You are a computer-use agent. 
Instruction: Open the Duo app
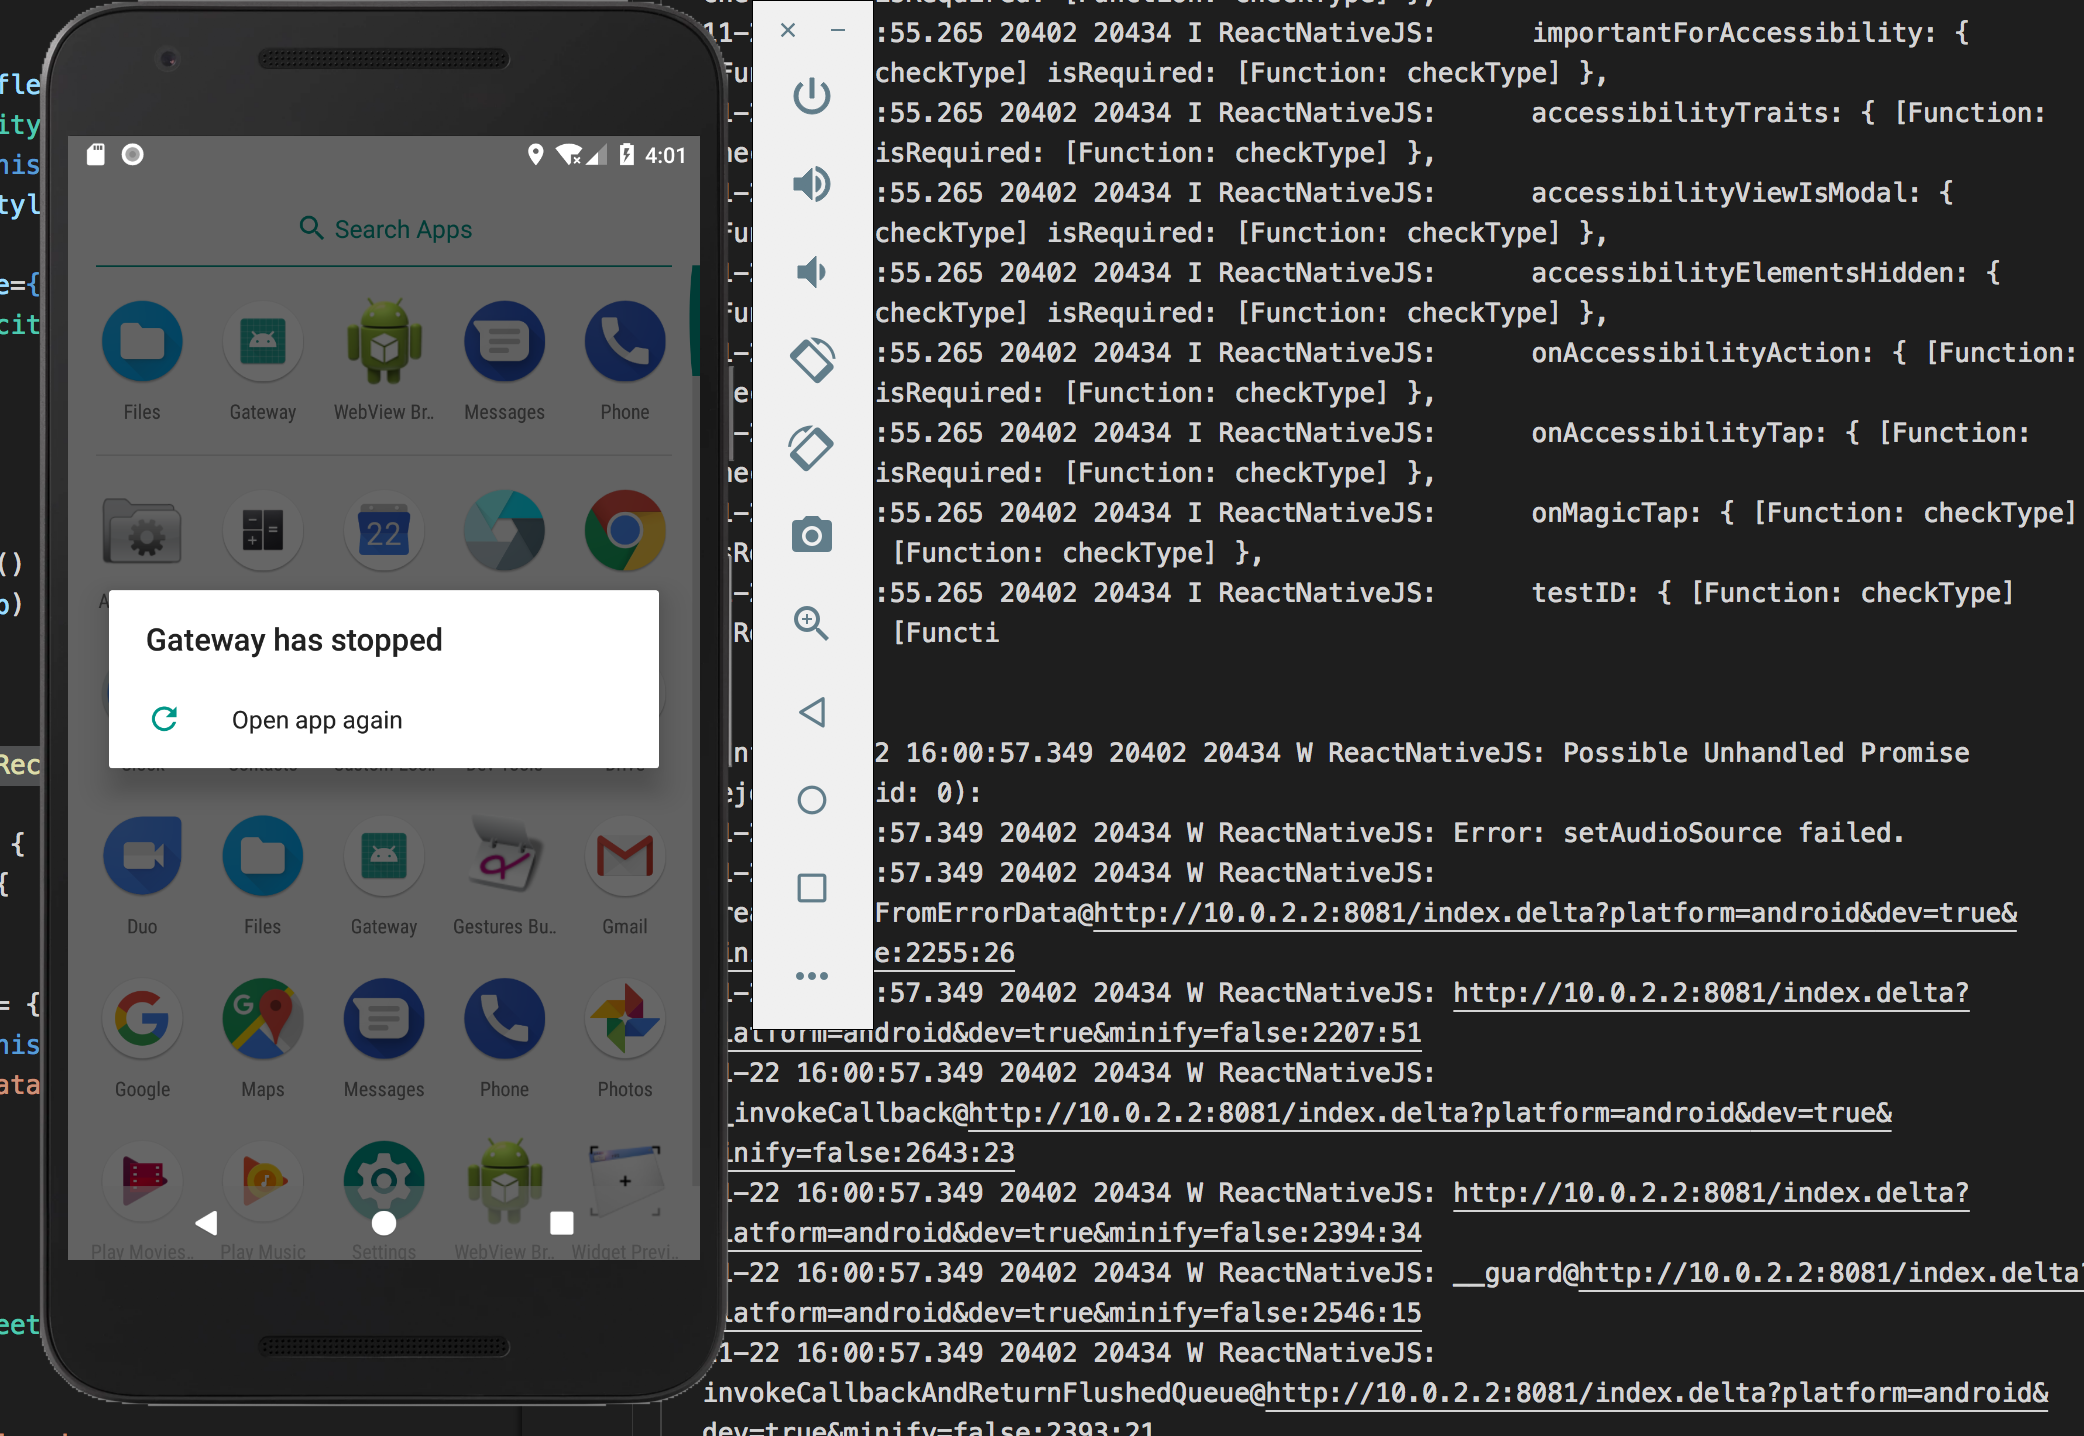click(x=142, y=876)
